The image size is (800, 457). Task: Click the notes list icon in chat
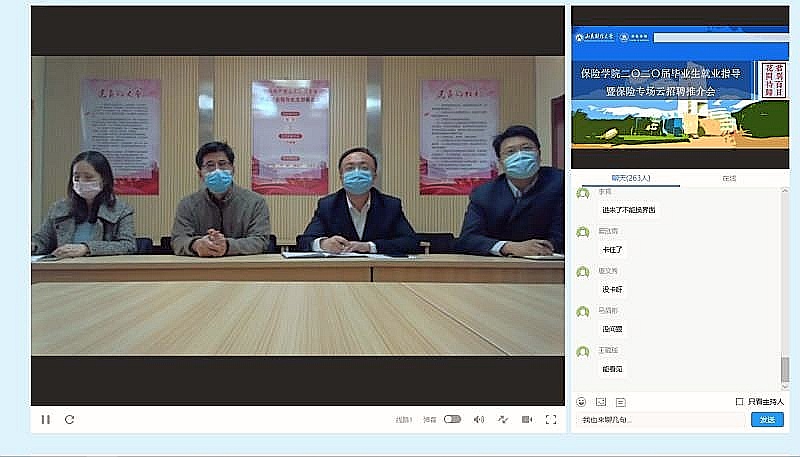[620, 402]
